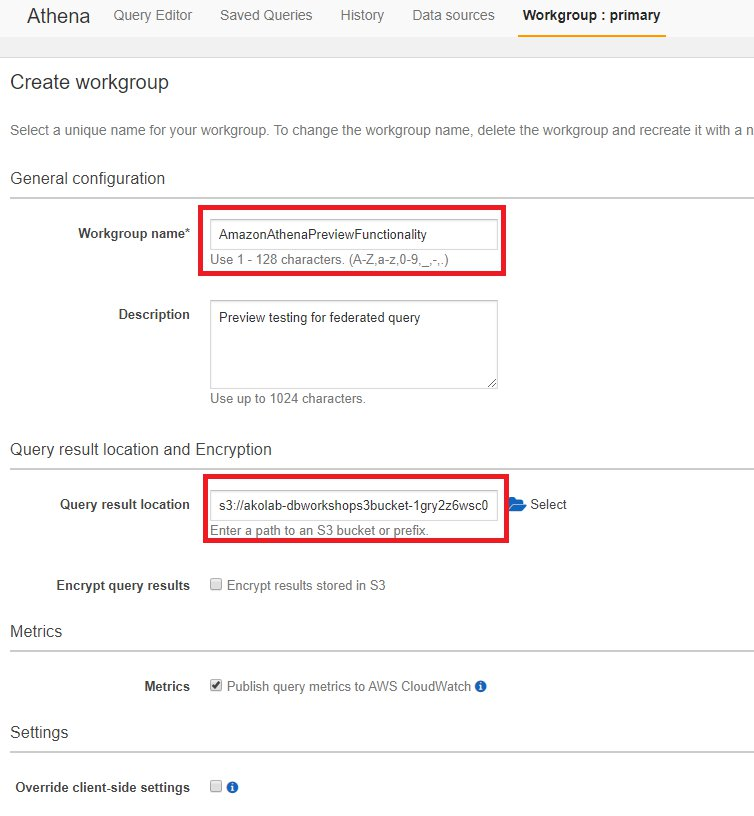Click the 'Query result location and Encryption' heading
Image resolution: width=754 pixels, height=816 pixels.
click(x=141, y=449)
